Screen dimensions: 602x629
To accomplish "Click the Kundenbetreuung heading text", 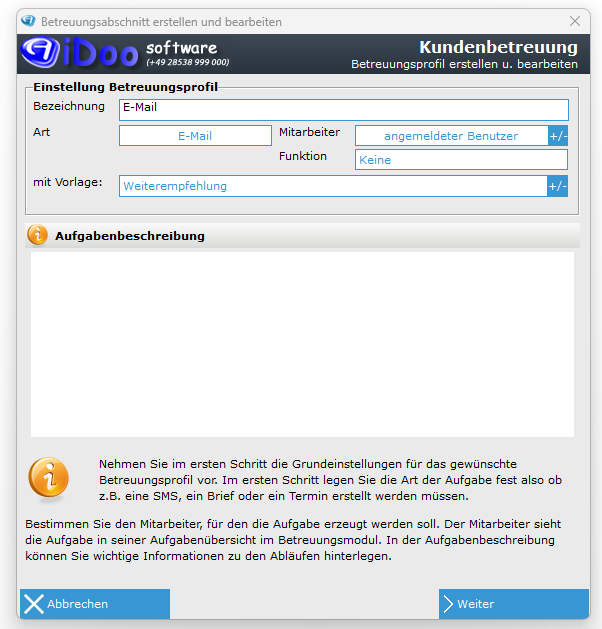I will (499, 47).
